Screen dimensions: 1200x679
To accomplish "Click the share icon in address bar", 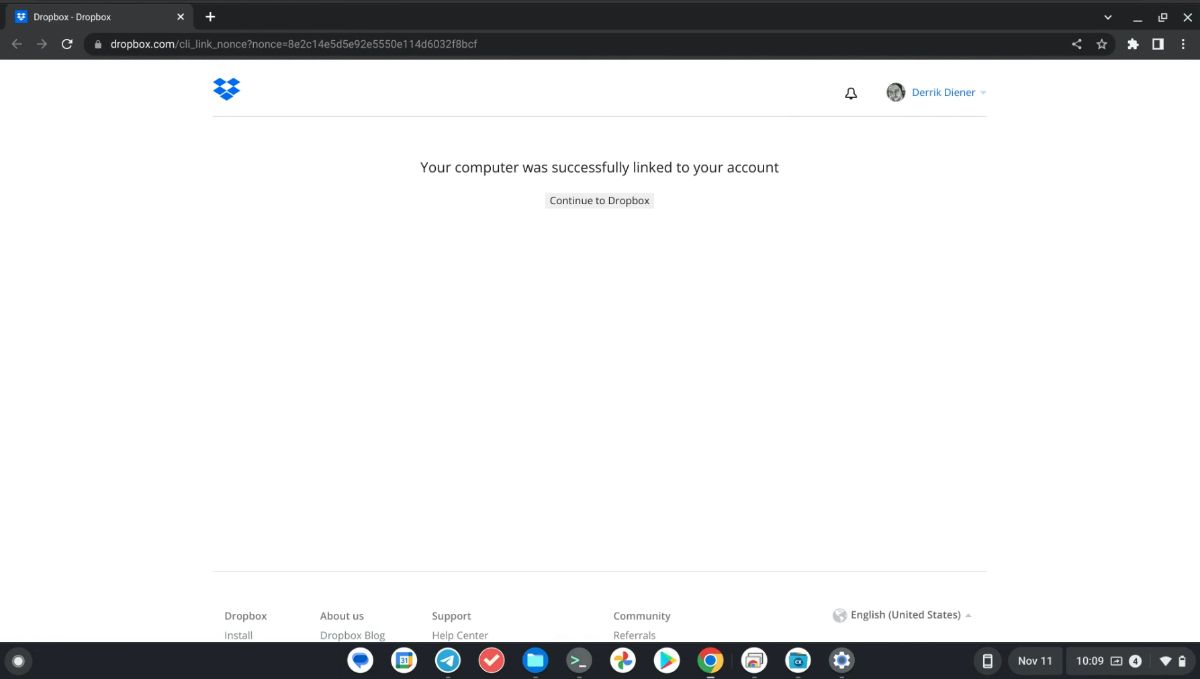I will [x=1077, y=44].
